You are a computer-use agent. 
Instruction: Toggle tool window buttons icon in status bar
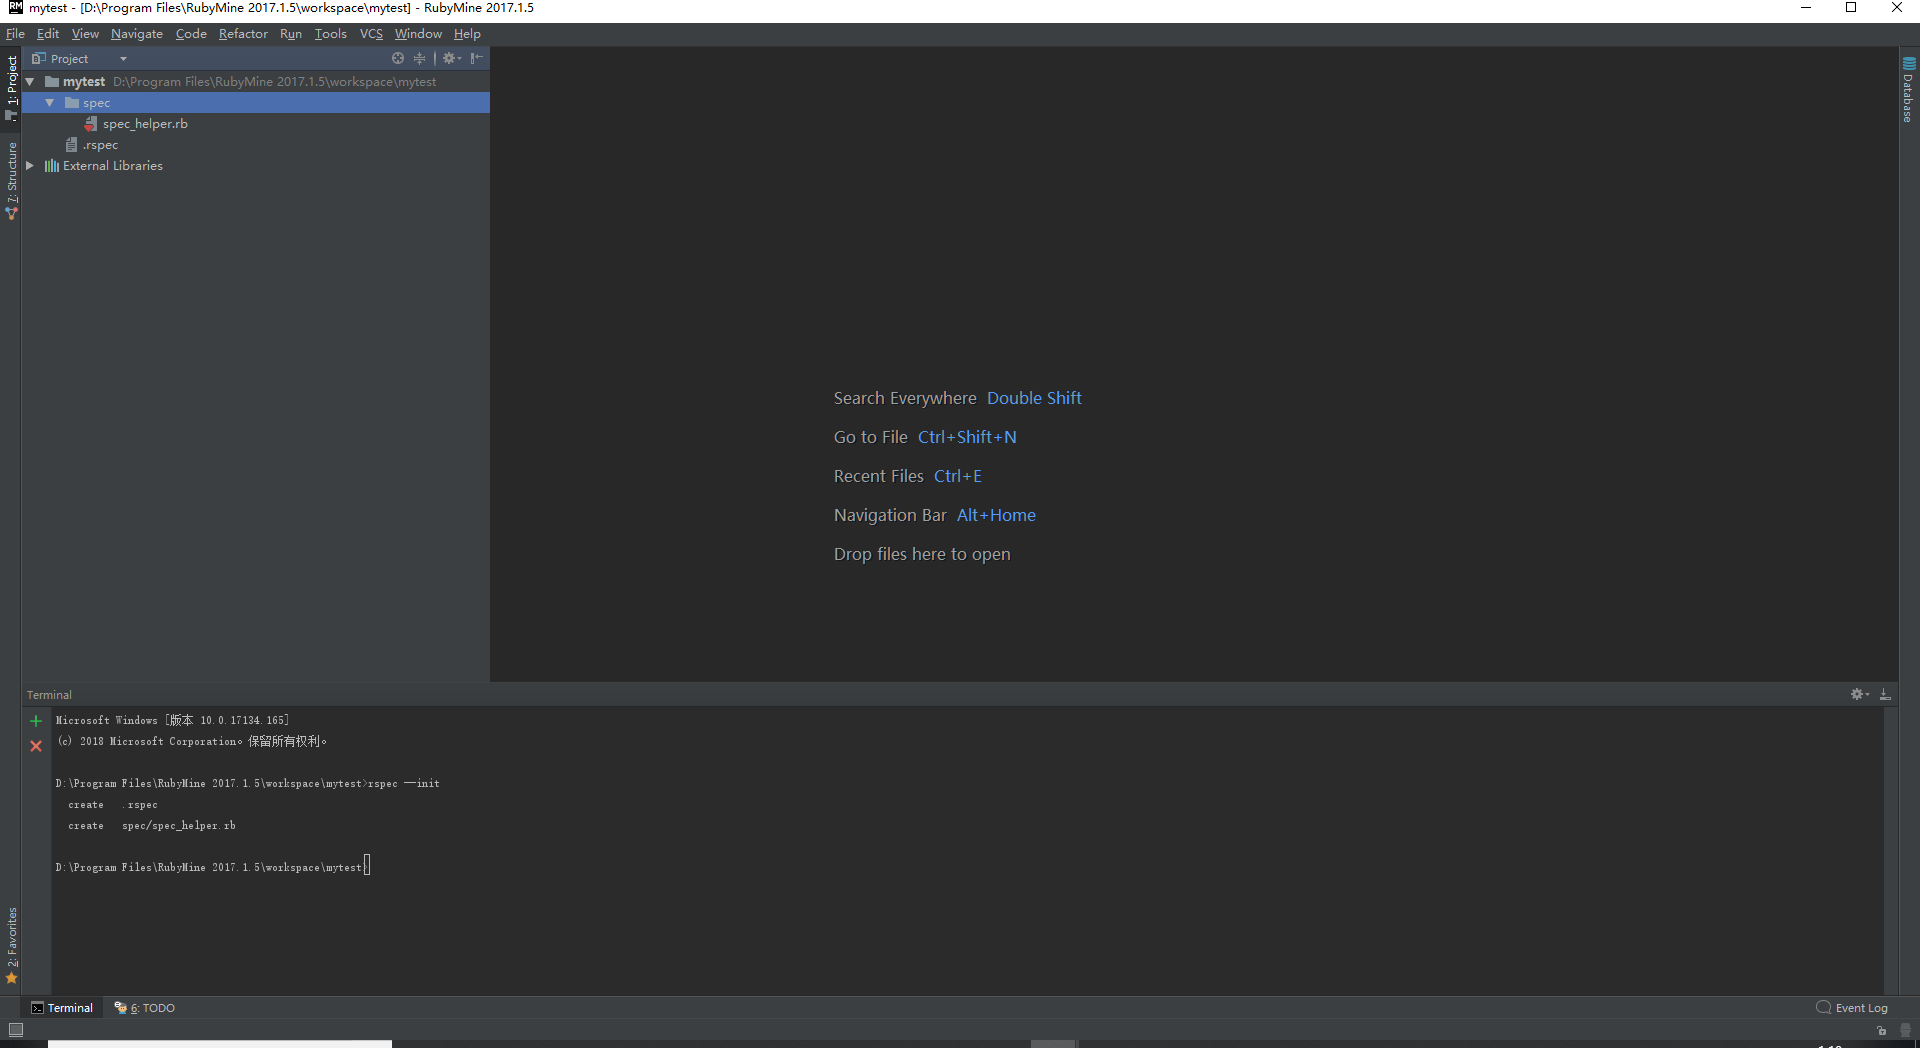tap(15, 1029)
